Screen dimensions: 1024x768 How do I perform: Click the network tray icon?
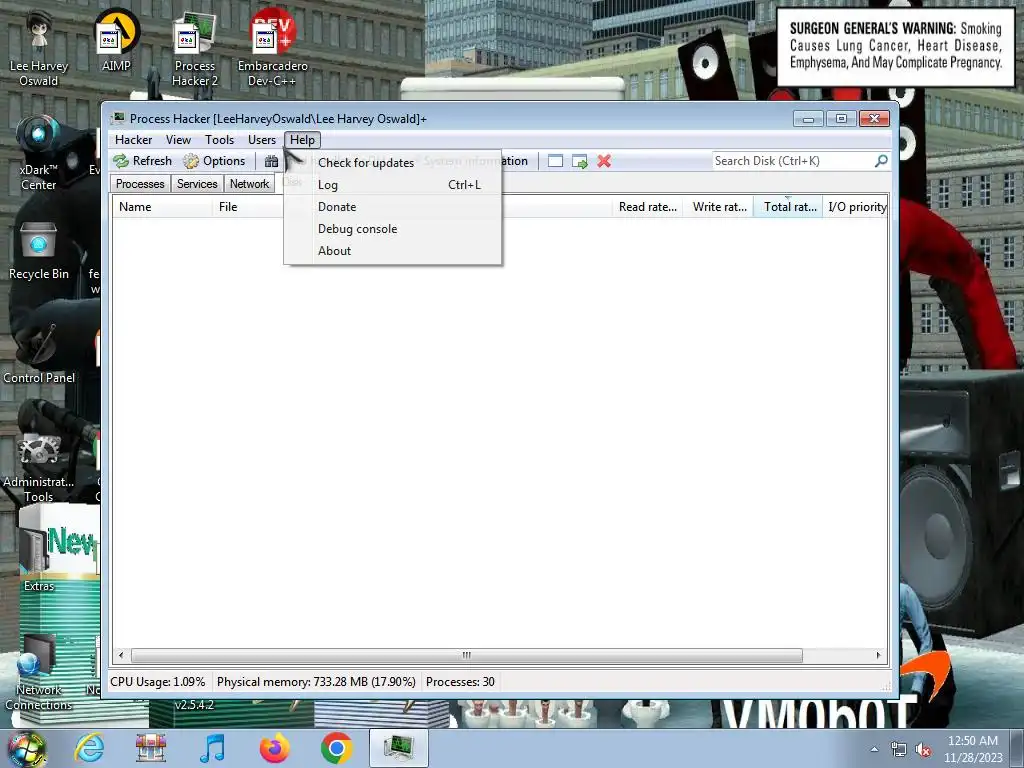[899, 749]
